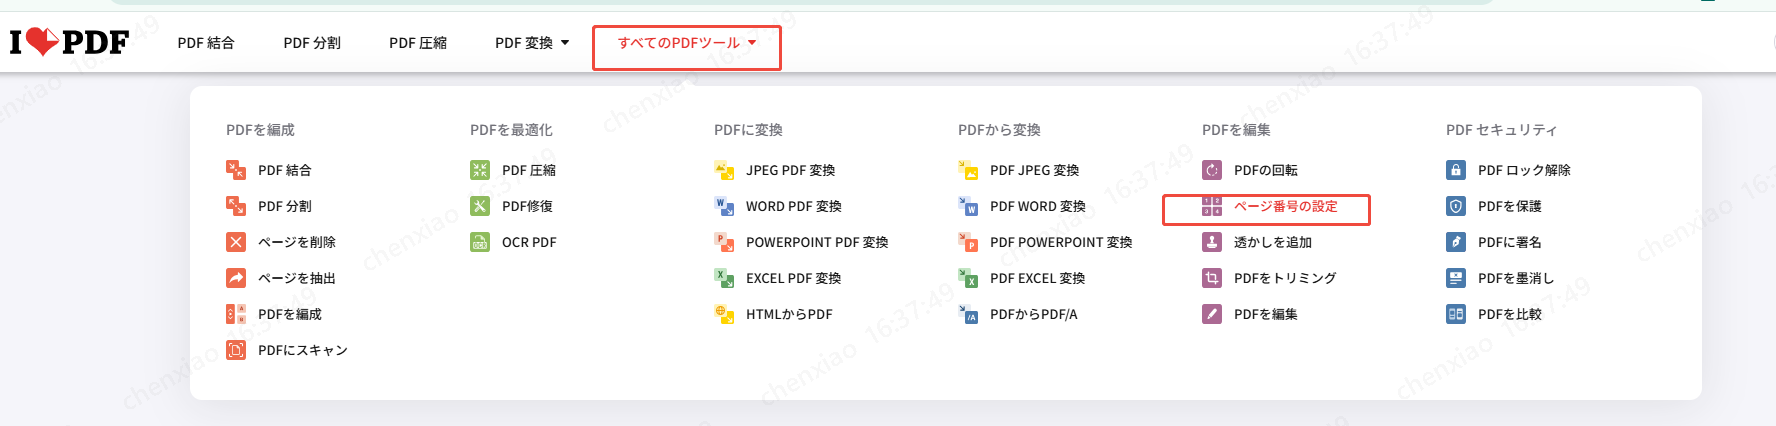Choose PDF POWERPOINT 変換 link
This screenshot has height=426, width=1776.
pyautogui.click(x=1061, y=242)
